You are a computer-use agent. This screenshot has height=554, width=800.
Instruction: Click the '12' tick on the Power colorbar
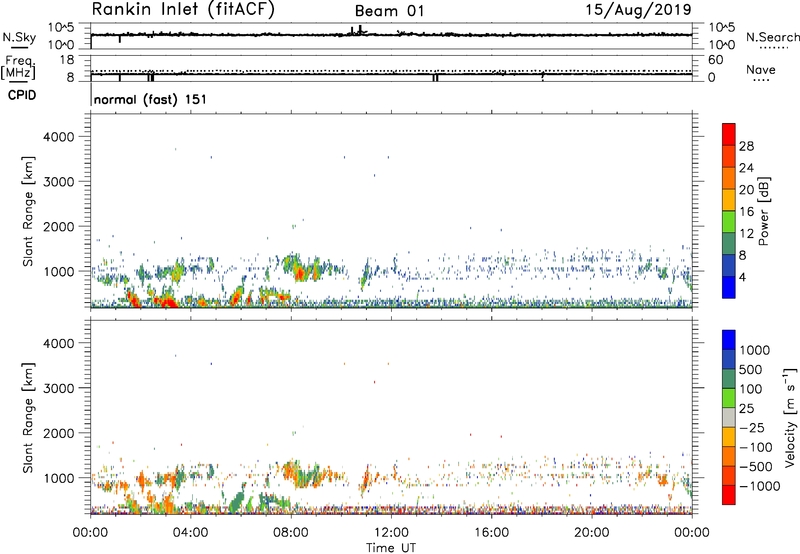coord(746,234)
